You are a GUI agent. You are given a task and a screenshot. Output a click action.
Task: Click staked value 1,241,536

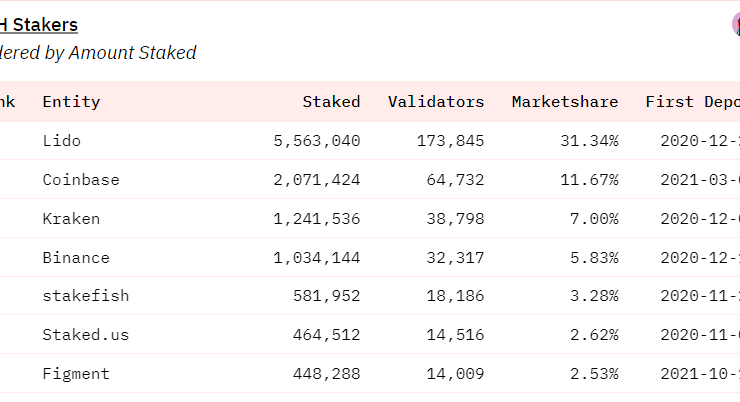(317, 219)
